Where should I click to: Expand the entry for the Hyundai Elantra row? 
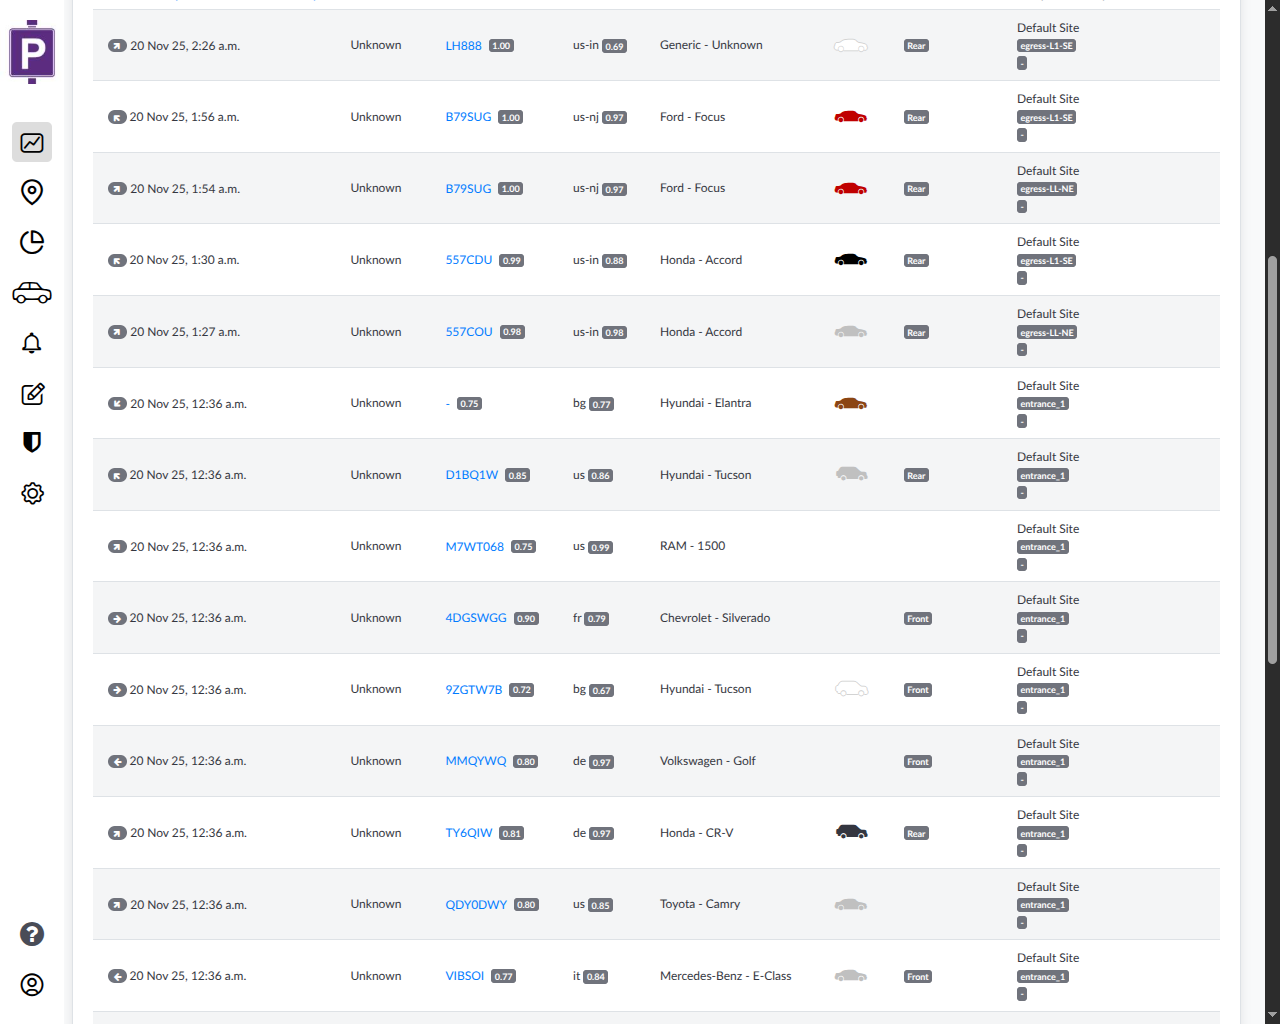(1021, 421)
